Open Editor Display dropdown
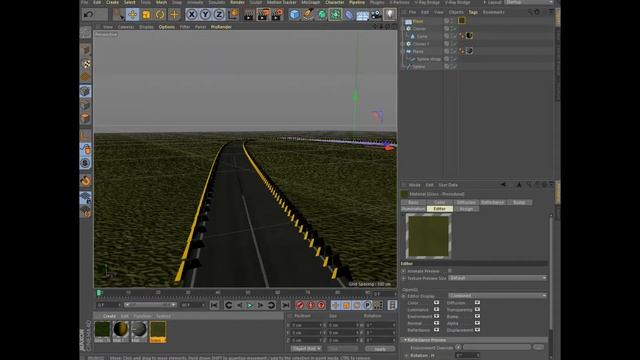The width and height of the screenshot is (640, 360). coord(498,296)
